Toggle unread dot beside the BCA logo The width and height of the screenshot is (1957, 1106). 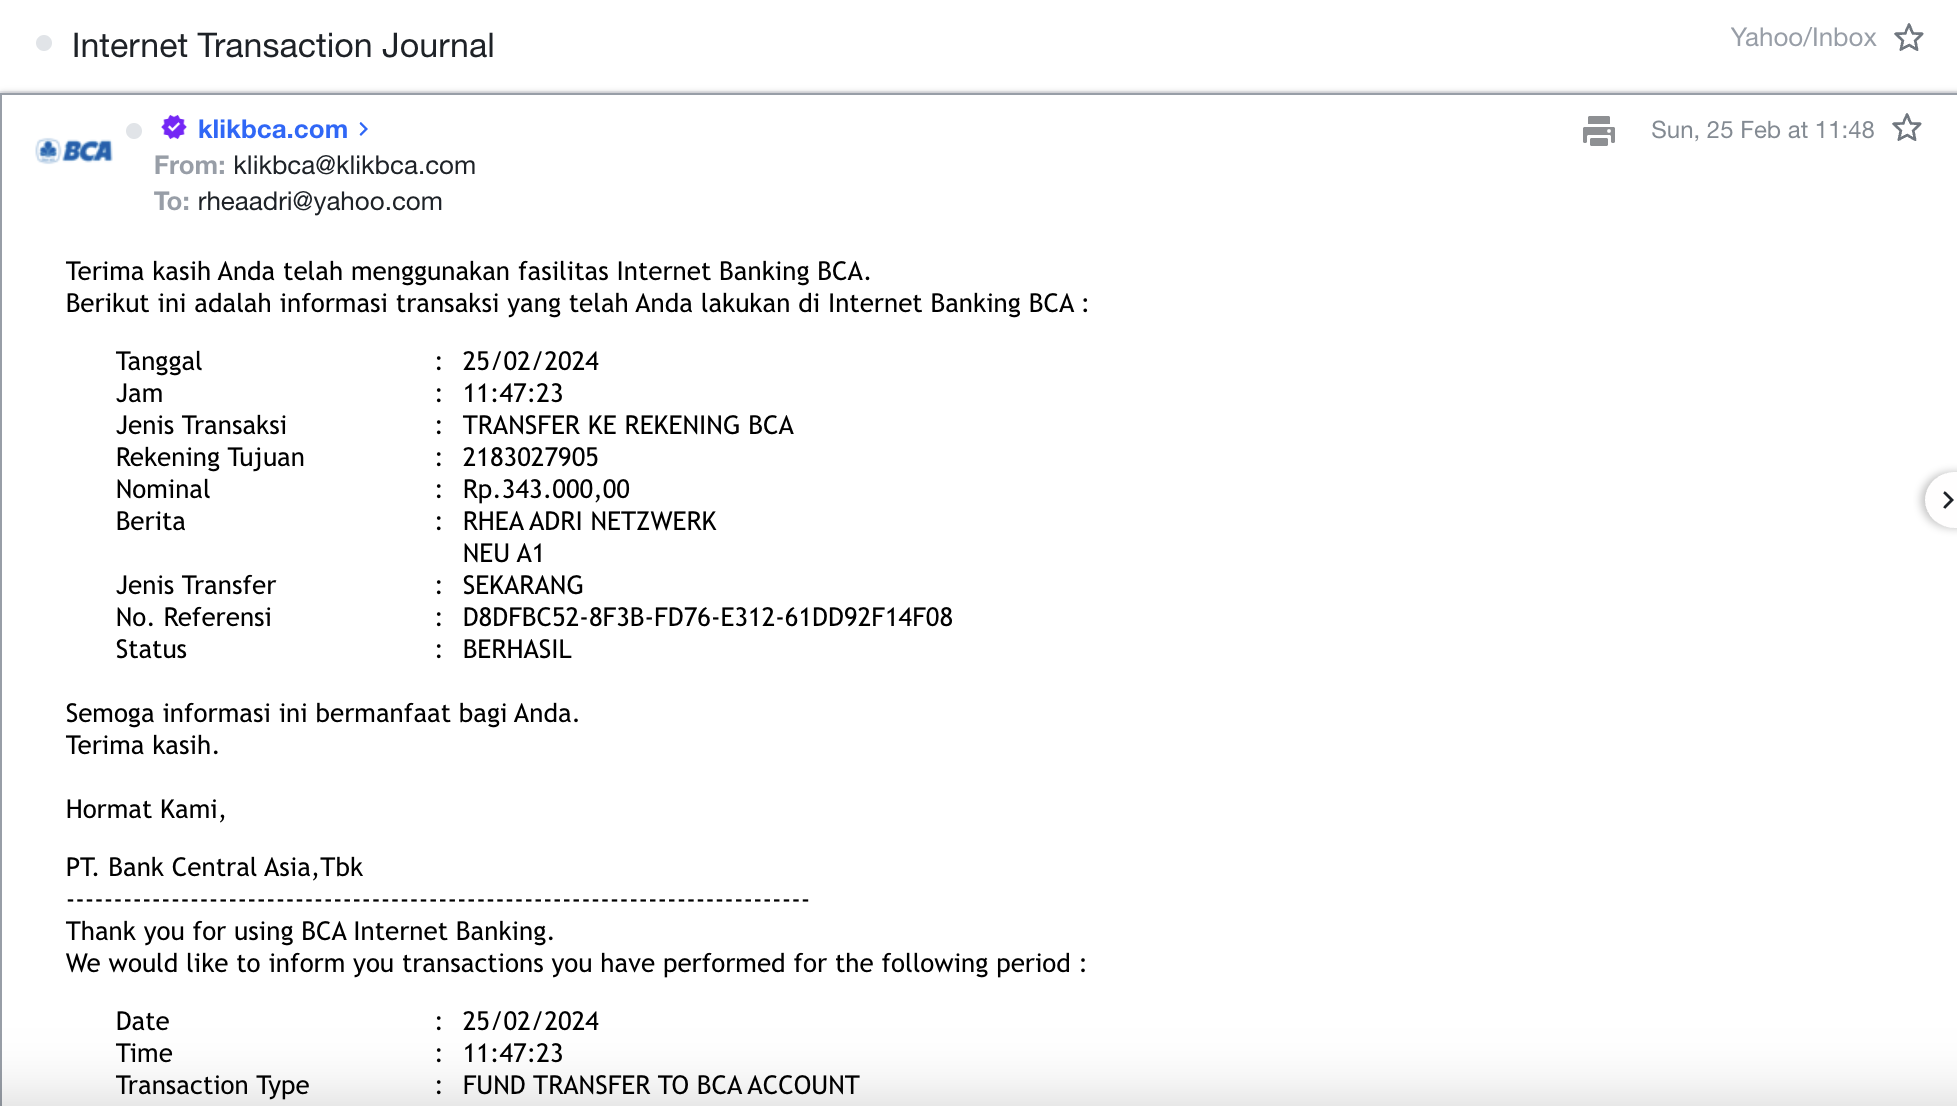pos(134,130)
